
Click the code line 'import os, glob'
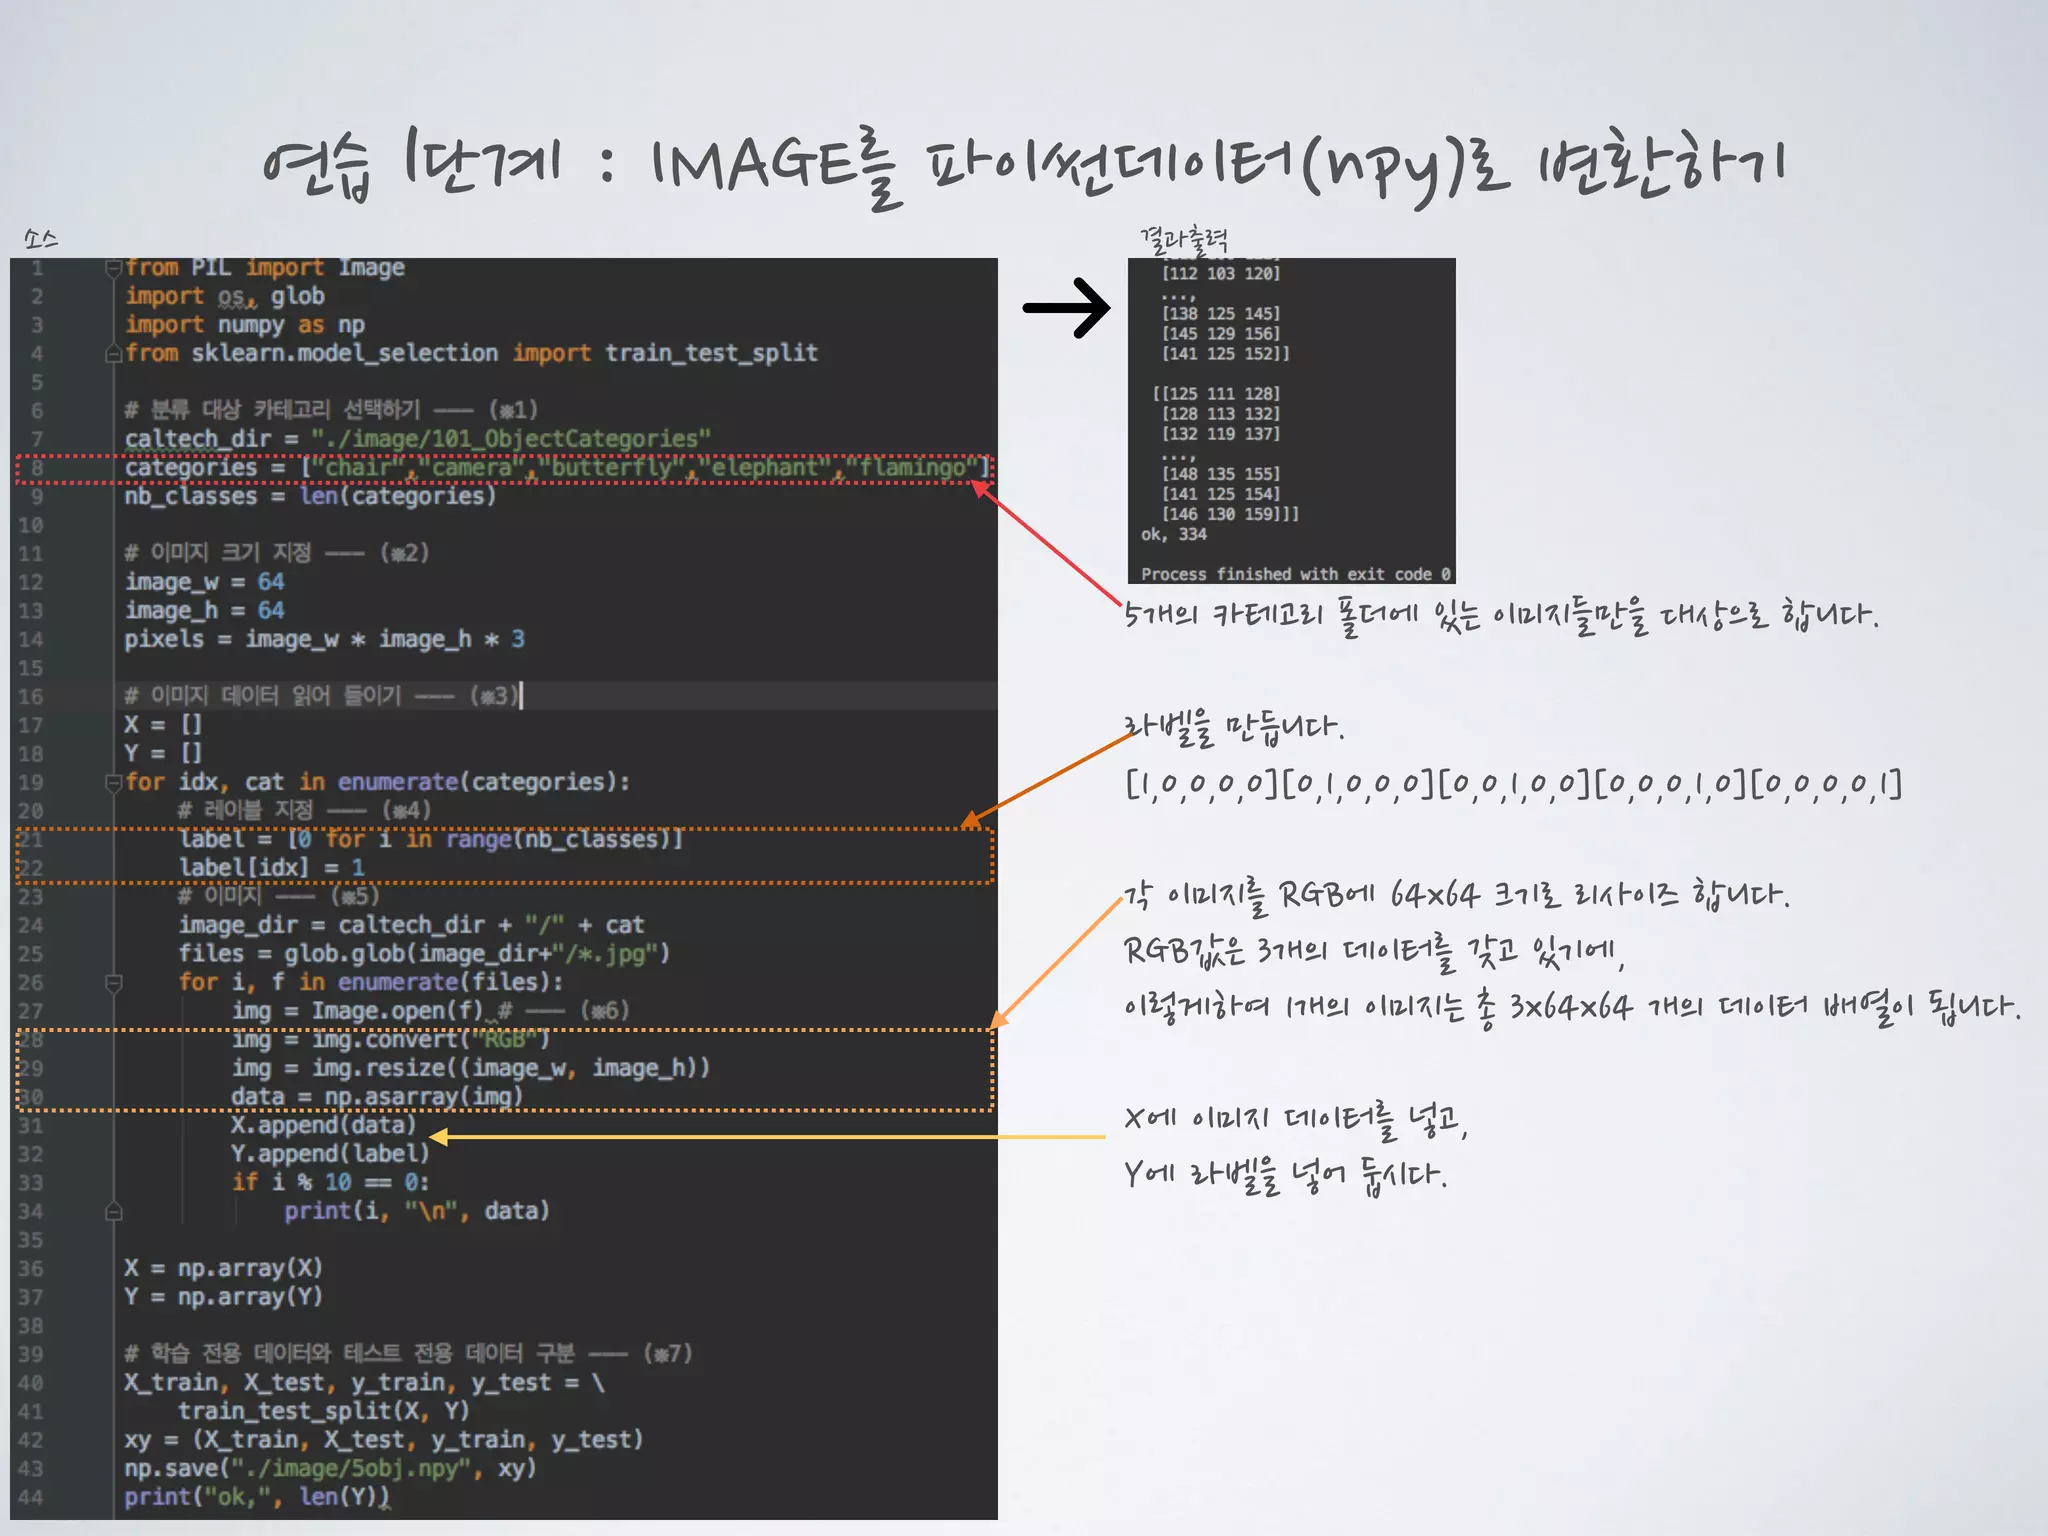pos(225,297)
